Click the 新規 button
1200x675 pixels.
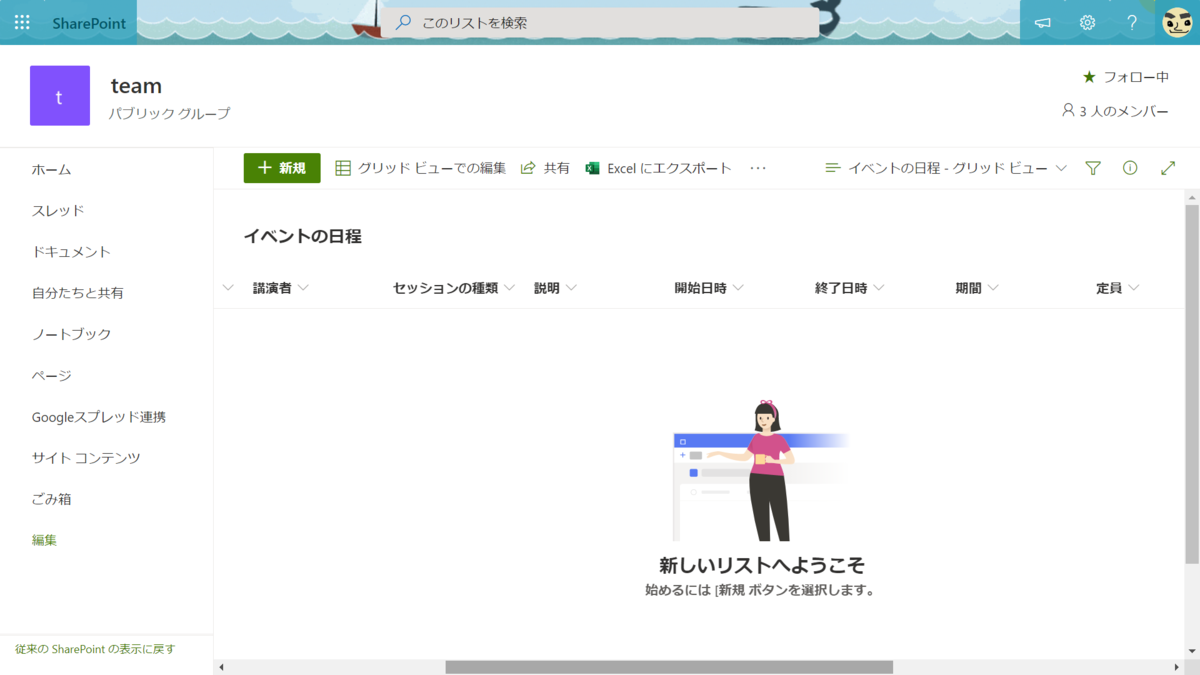[x=282, y=168]
